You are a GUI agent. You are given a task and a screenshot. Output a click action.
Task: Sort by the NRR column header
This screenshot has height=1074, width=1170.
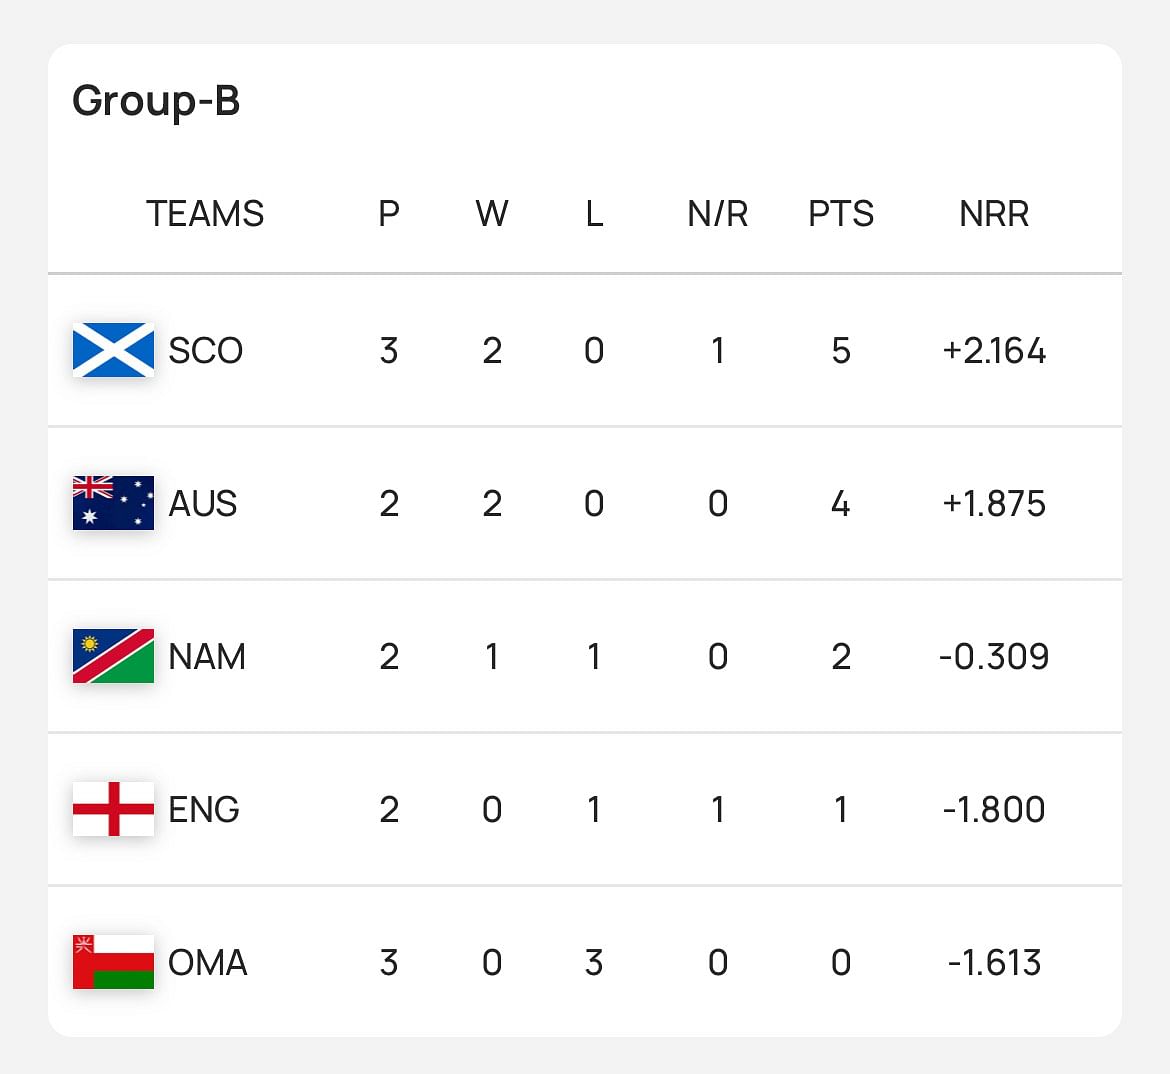tap(994, 214)
